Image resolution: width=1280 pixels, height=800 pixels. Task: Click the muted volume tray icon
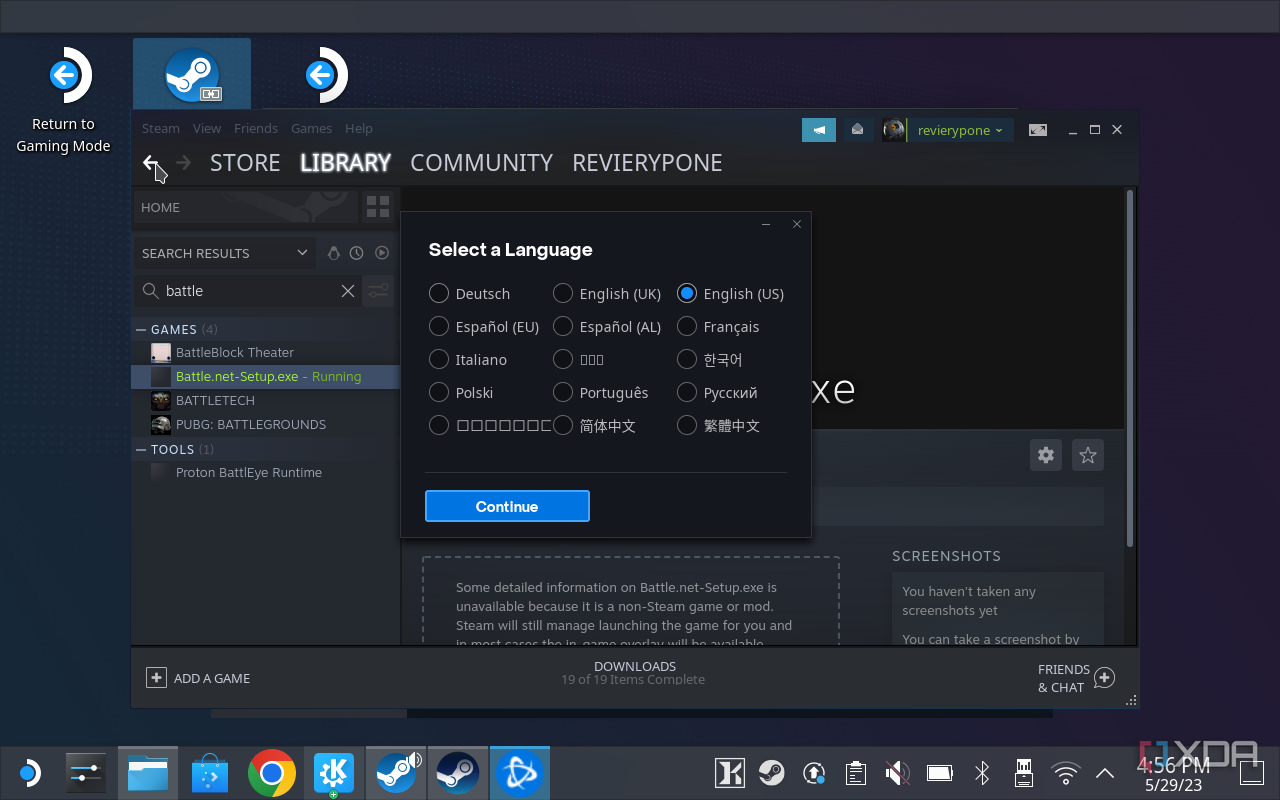(x=897, y=773)
